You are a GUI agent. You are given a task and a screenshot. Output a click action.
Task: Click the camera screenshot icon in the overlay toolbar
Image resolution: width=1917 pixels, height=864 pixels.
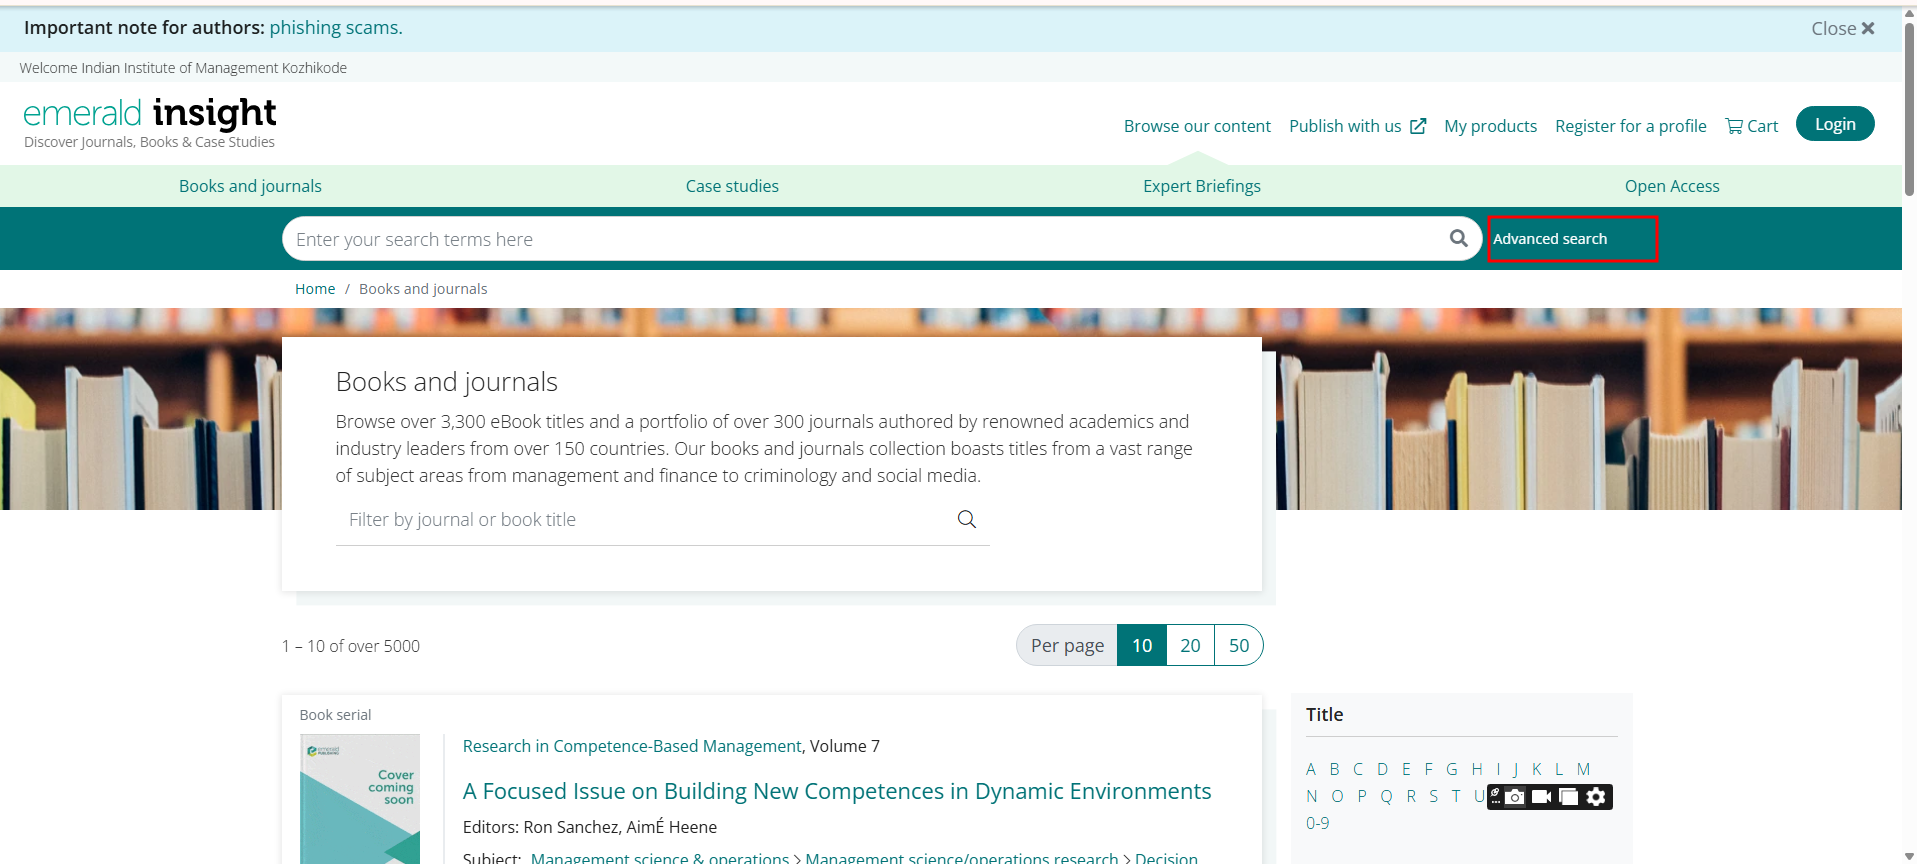click(x=1515, y=797)
